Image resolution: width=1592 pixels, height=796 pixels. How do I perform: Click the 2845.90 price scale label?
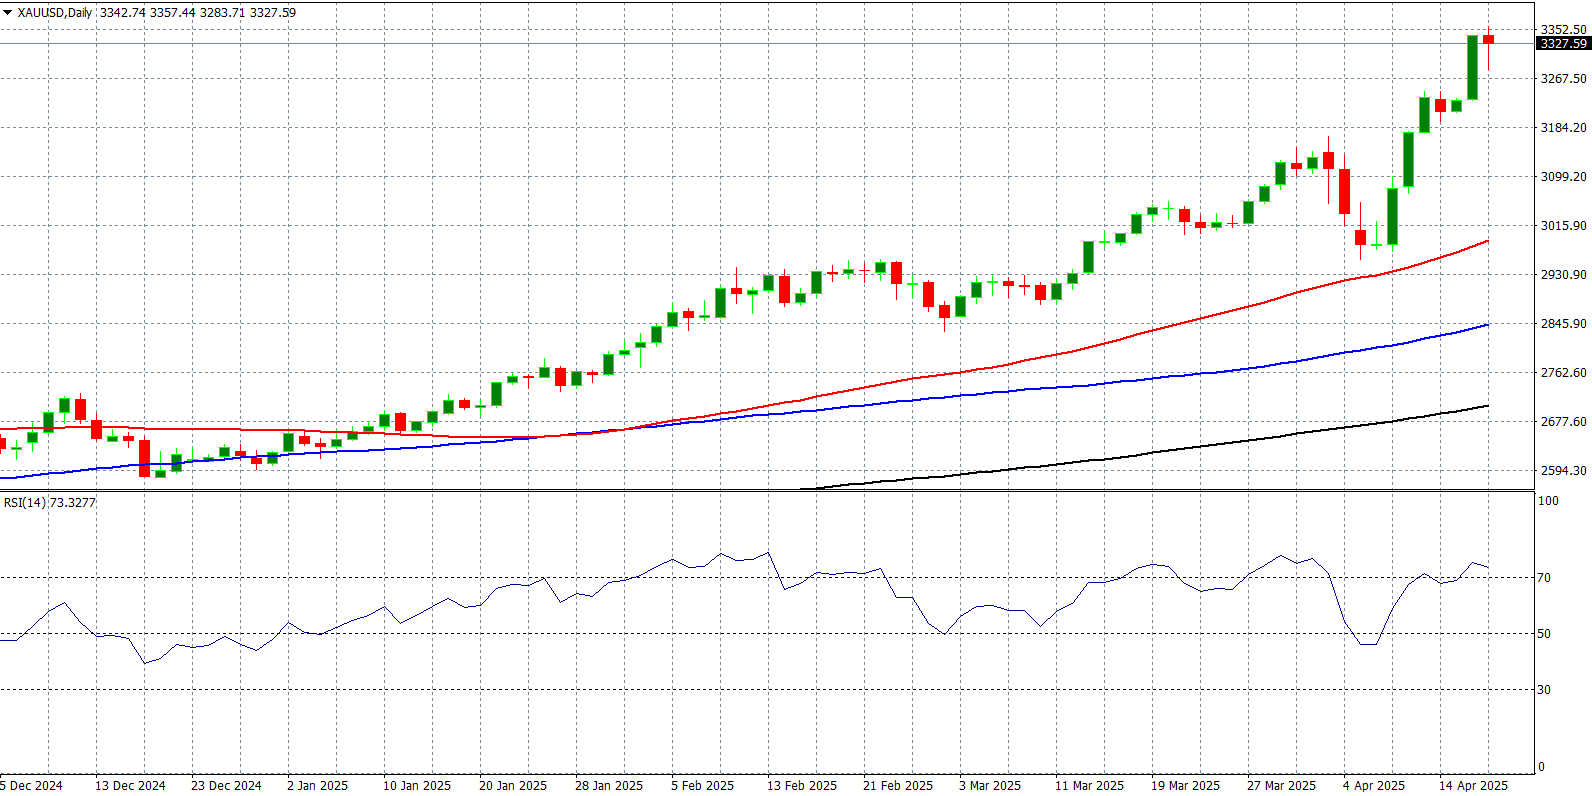click(1563, 324)
